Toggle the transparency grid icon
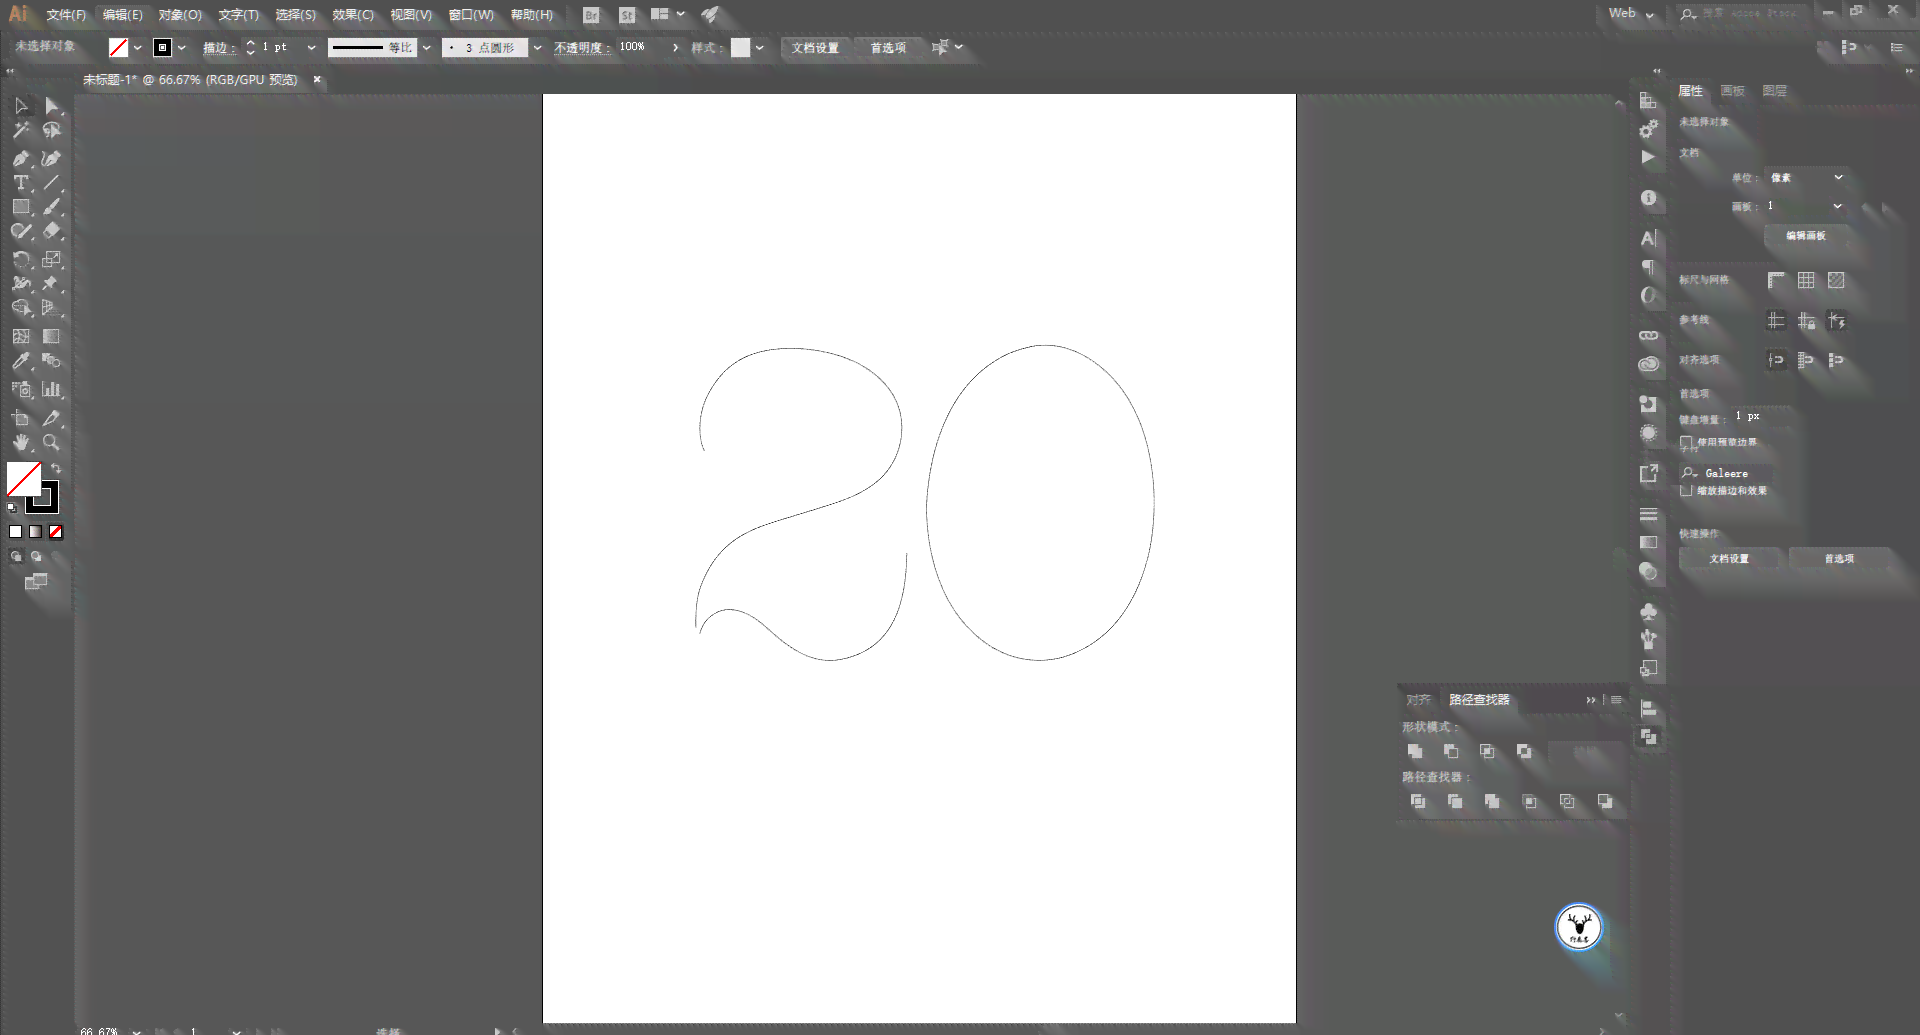 (x=1836, y=281)
